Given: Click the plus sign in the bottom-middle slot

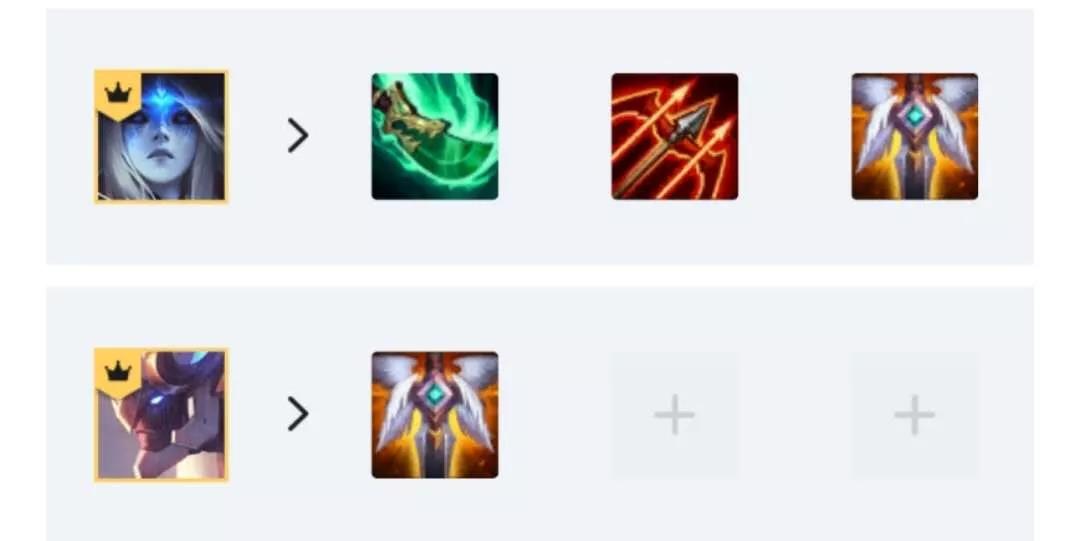Looking at the screenshot, I should pyautogui.click(x=674, y=415).
